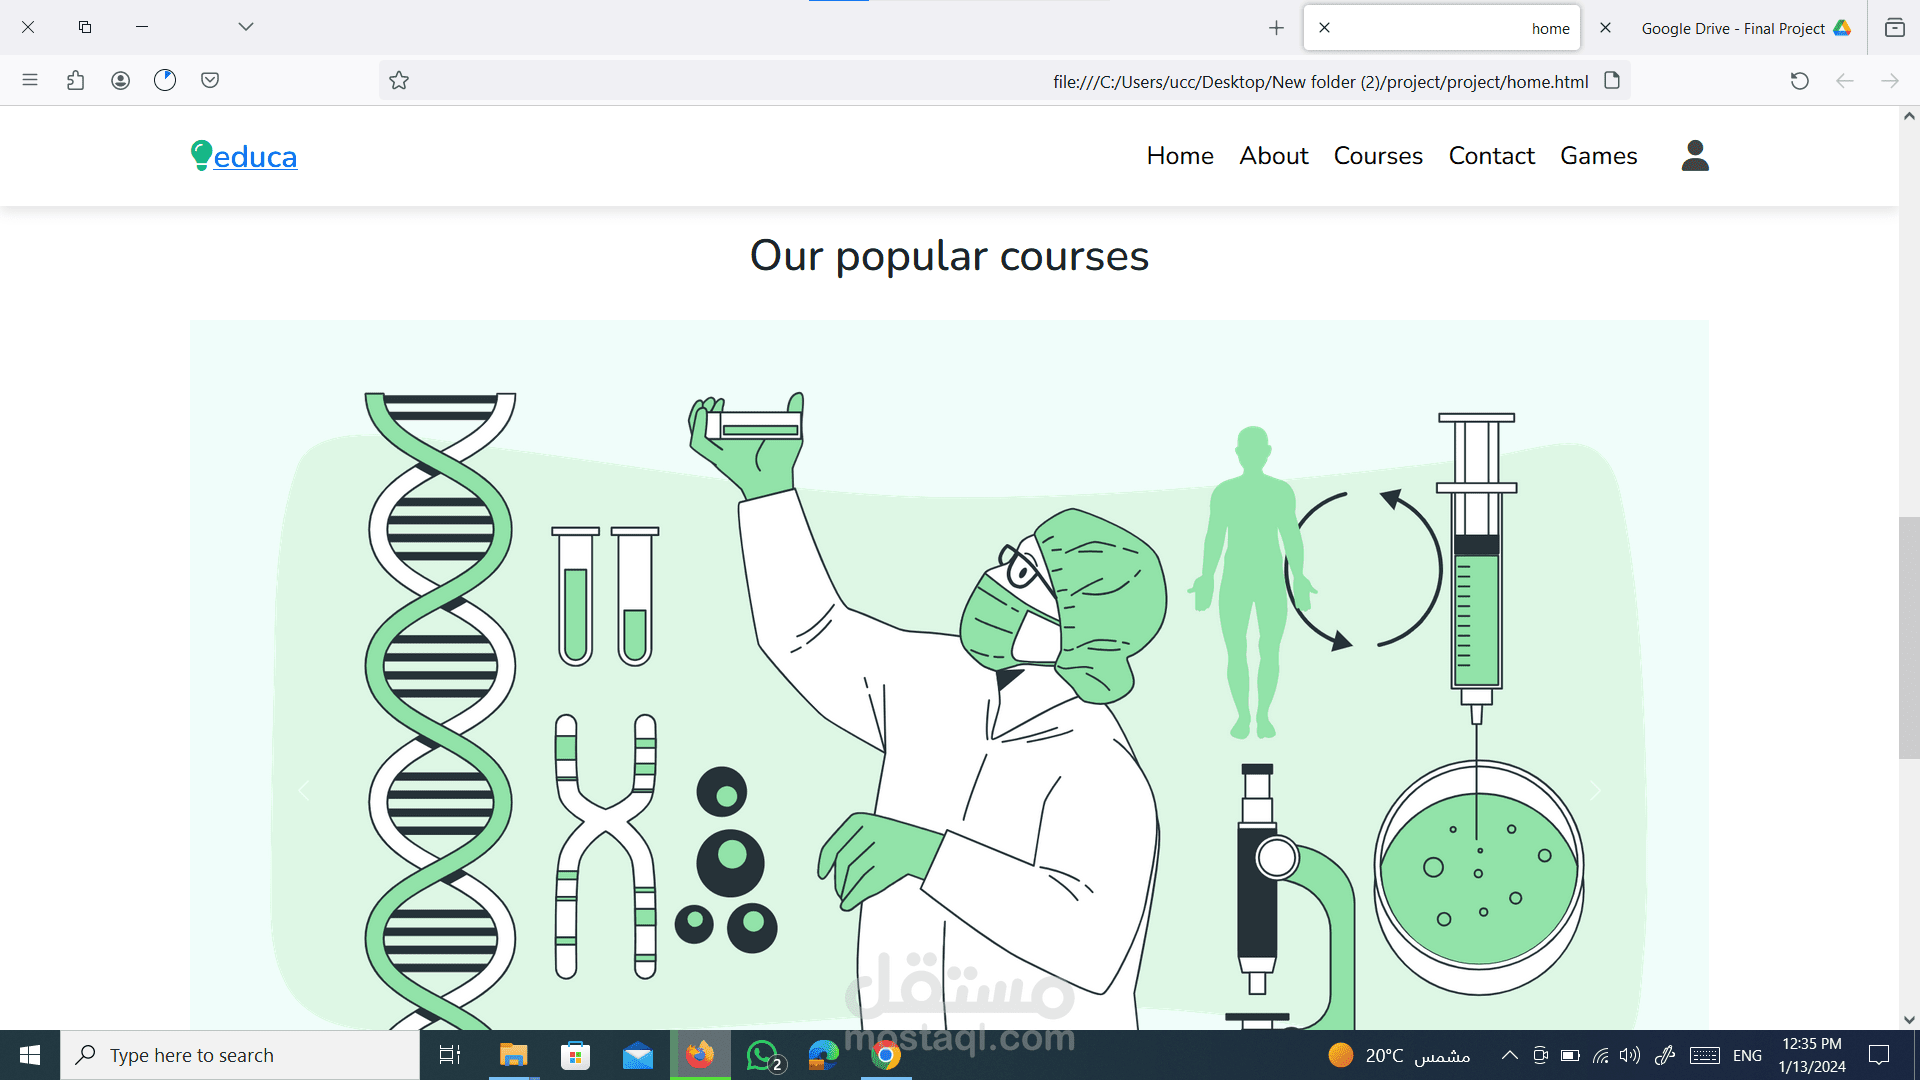Image resolution: width=1920 pixels, height=1080 pixels.
Task: Click the Contact navigation link
Action: click(1491, 156)
